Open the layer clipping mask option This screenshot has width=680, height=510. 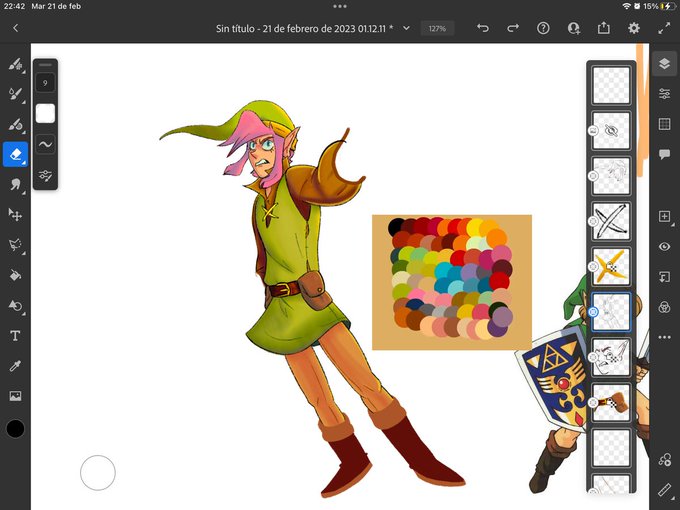pyautogui.click(x=664, y=277)
